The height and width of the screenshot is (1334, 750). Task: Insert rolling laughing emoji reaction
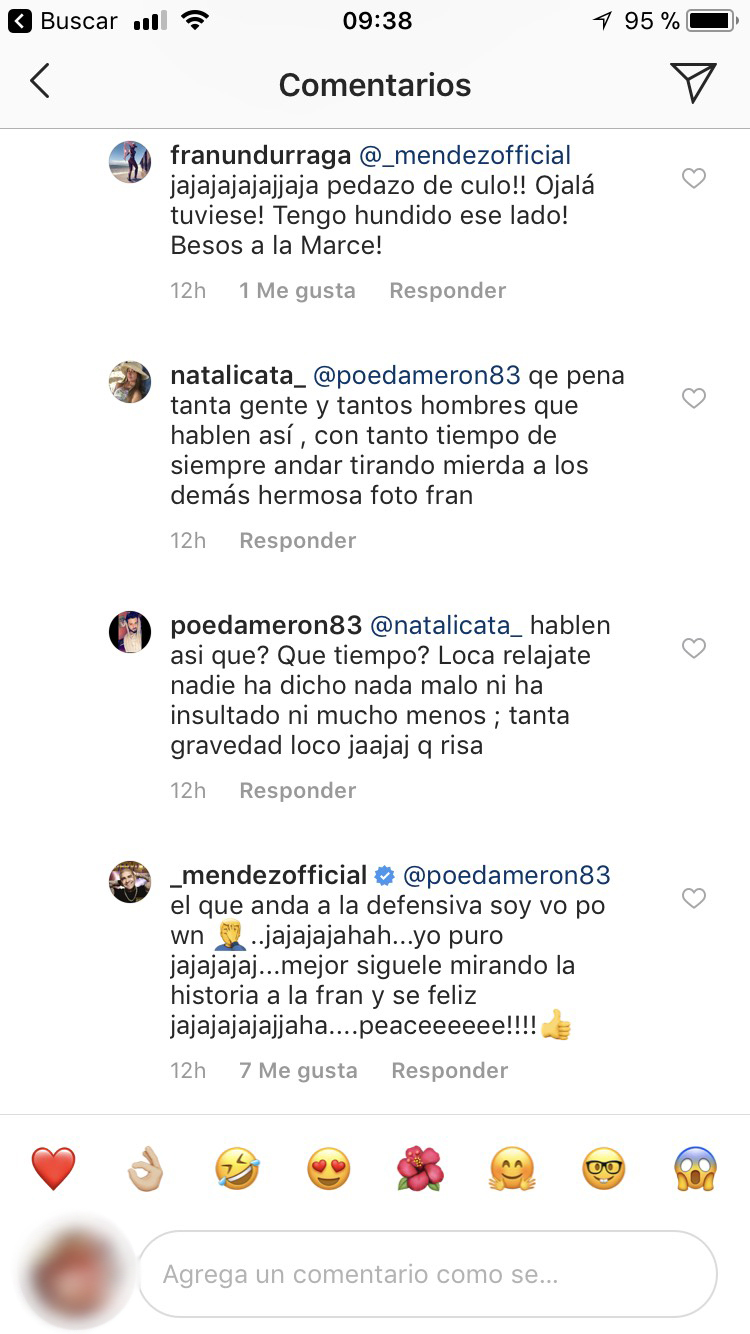click(x=237, y=1168)
